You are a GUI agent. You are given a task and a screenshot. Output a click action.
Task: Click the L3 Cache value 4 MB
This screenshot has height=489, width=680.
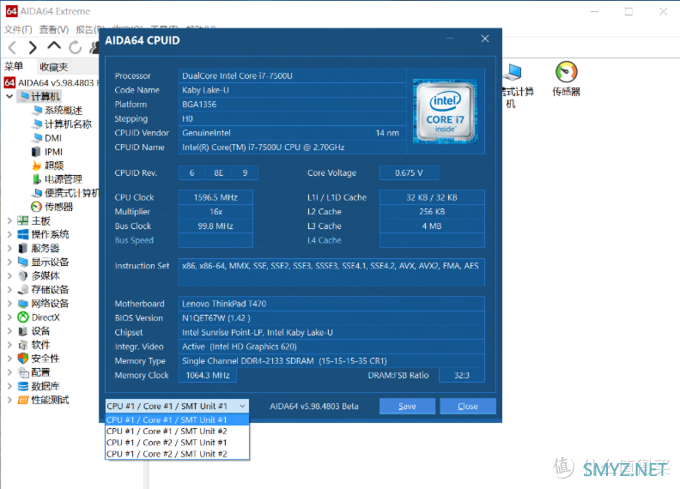pyautogui.click(x=432, y=226)
